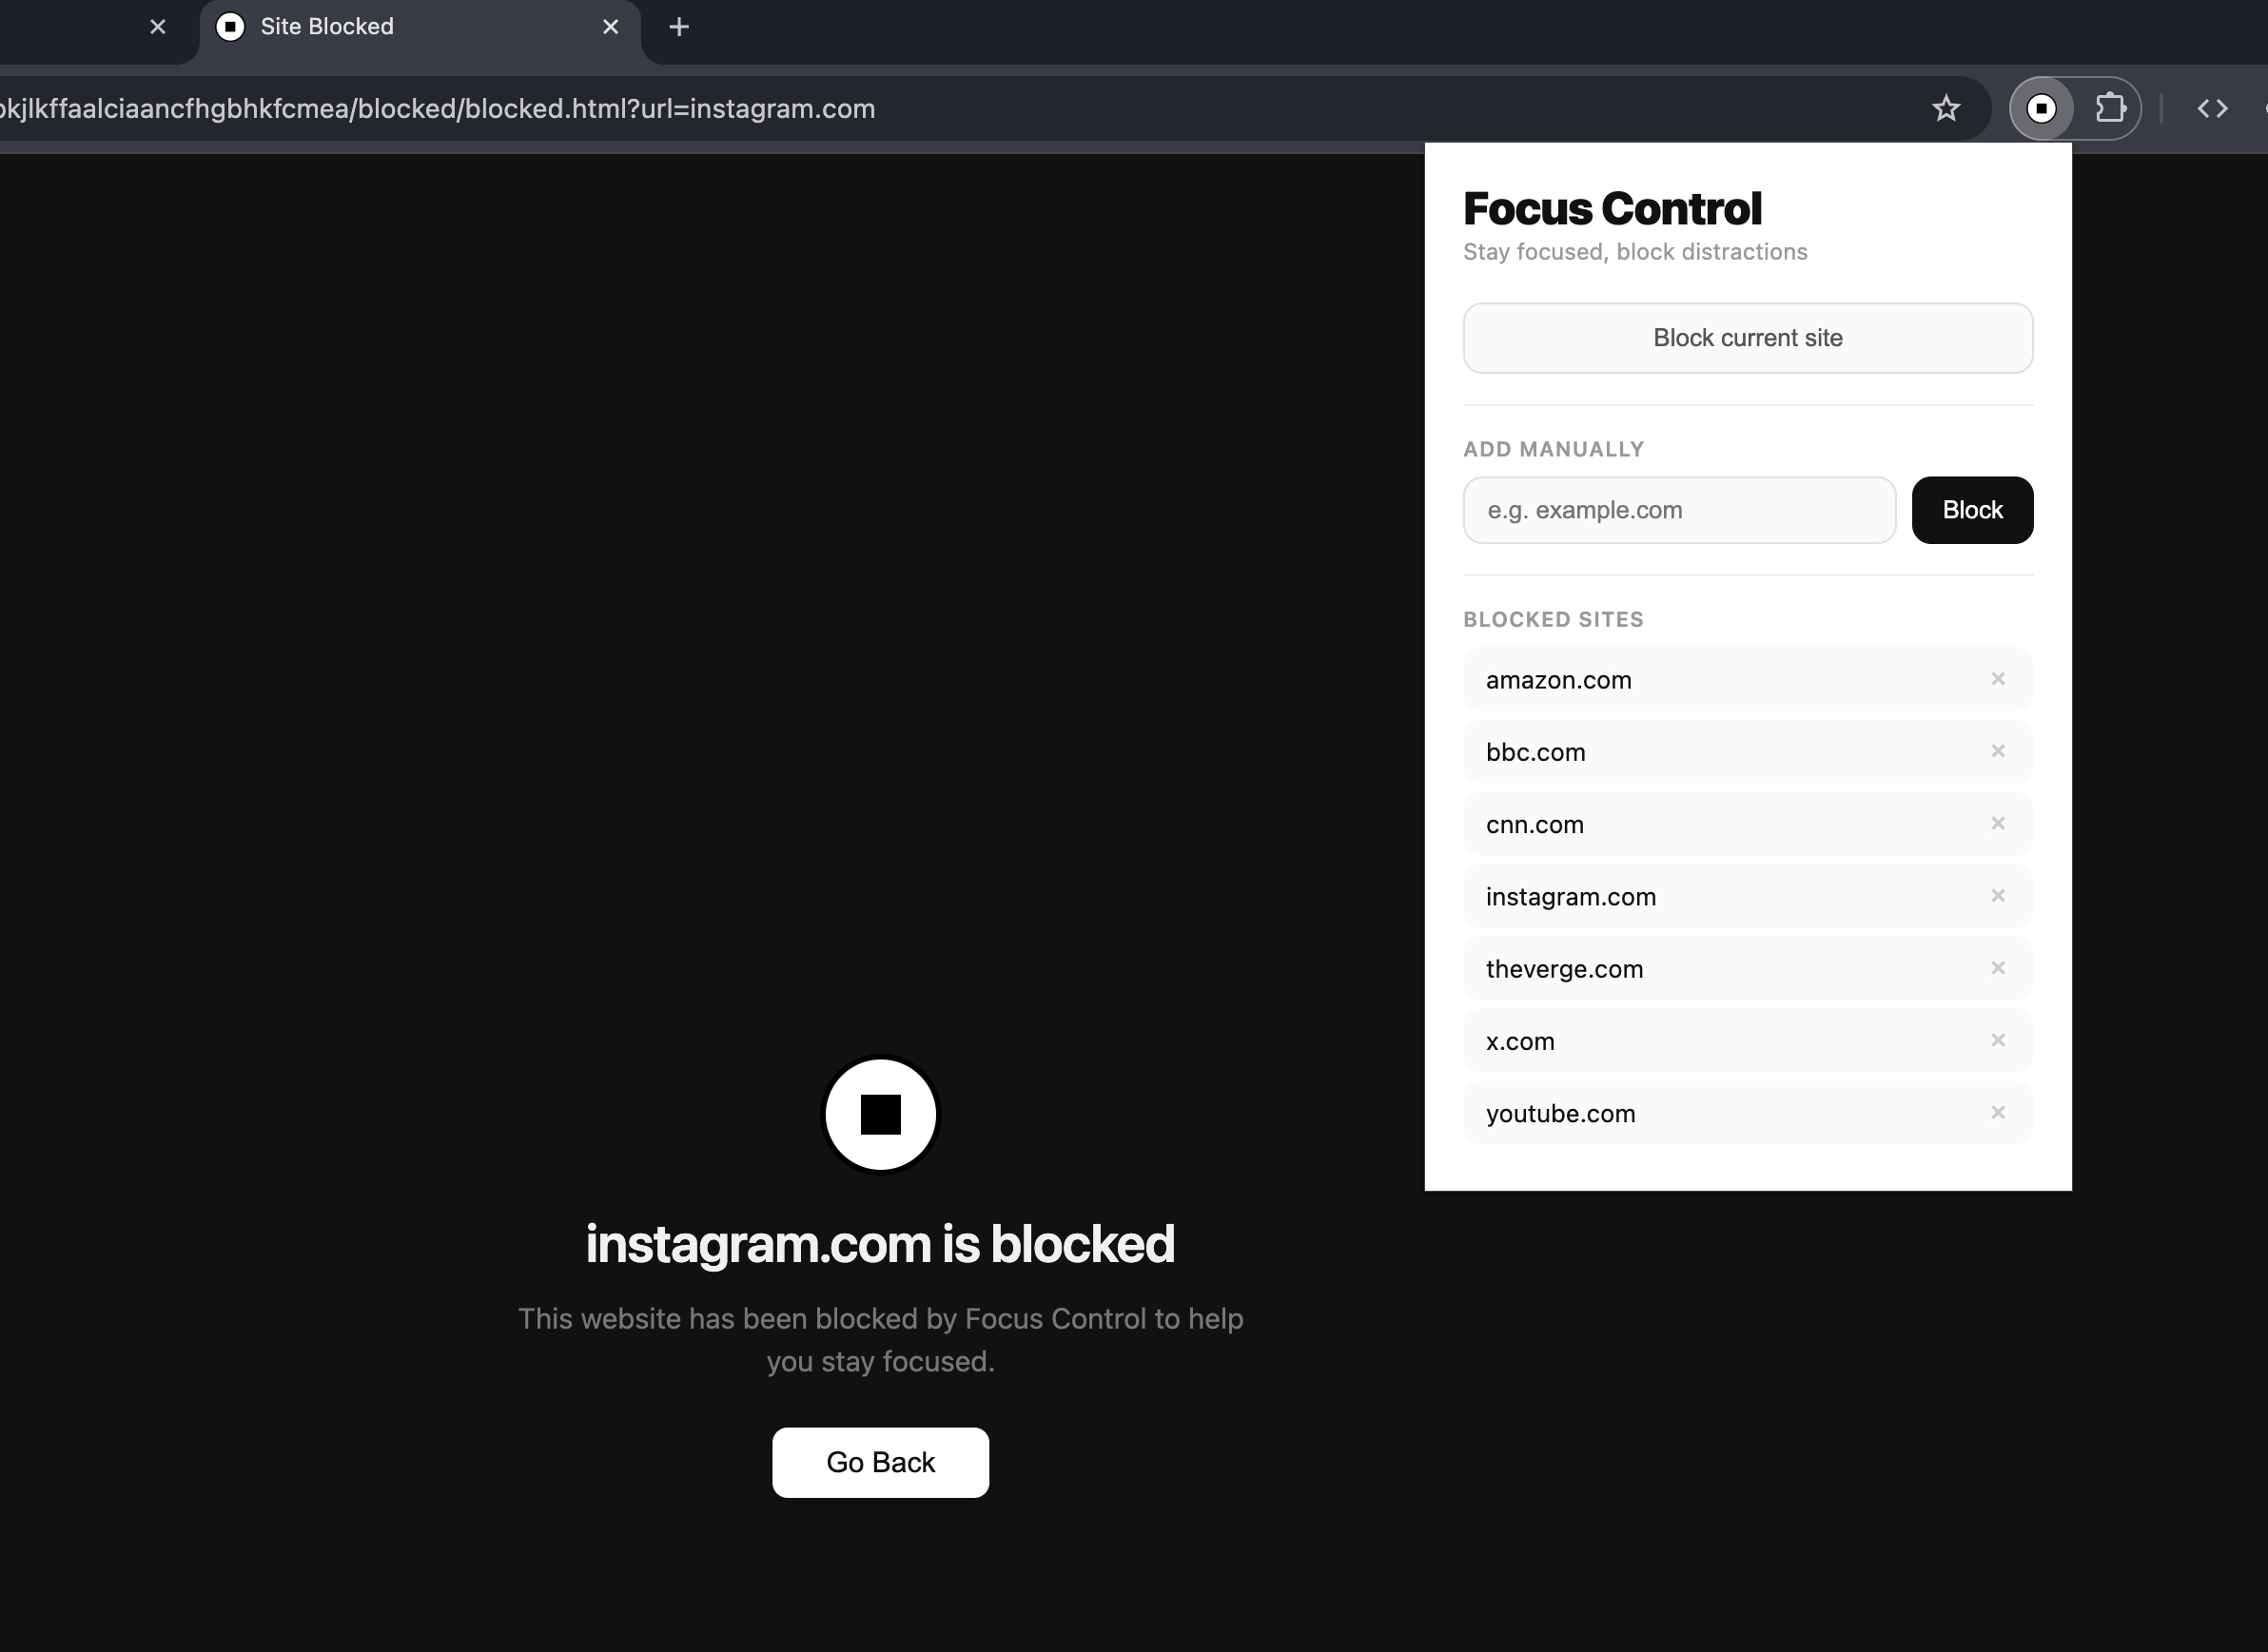Click the address bar URL
The image size is (2268, 1652).
pyautogui.click(x=438, y=108)
